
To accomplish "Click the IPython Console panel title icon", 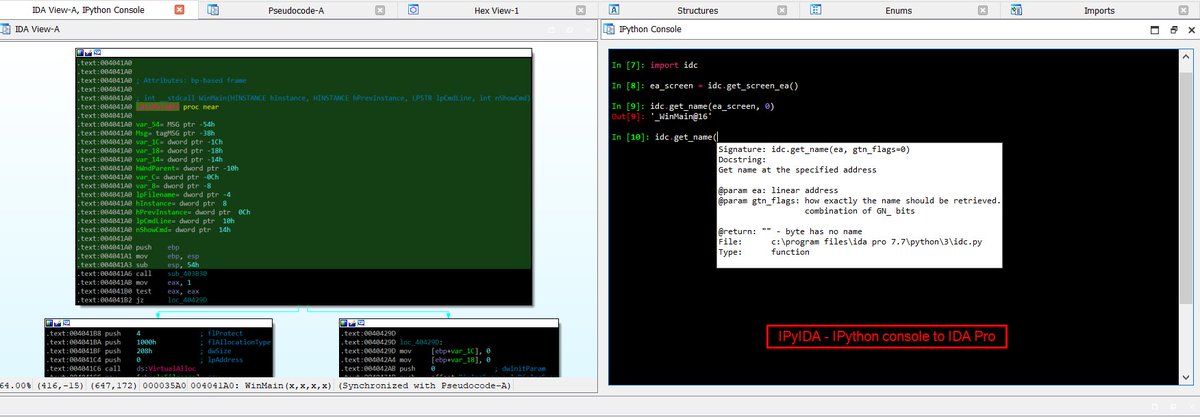I will (609, 30).
